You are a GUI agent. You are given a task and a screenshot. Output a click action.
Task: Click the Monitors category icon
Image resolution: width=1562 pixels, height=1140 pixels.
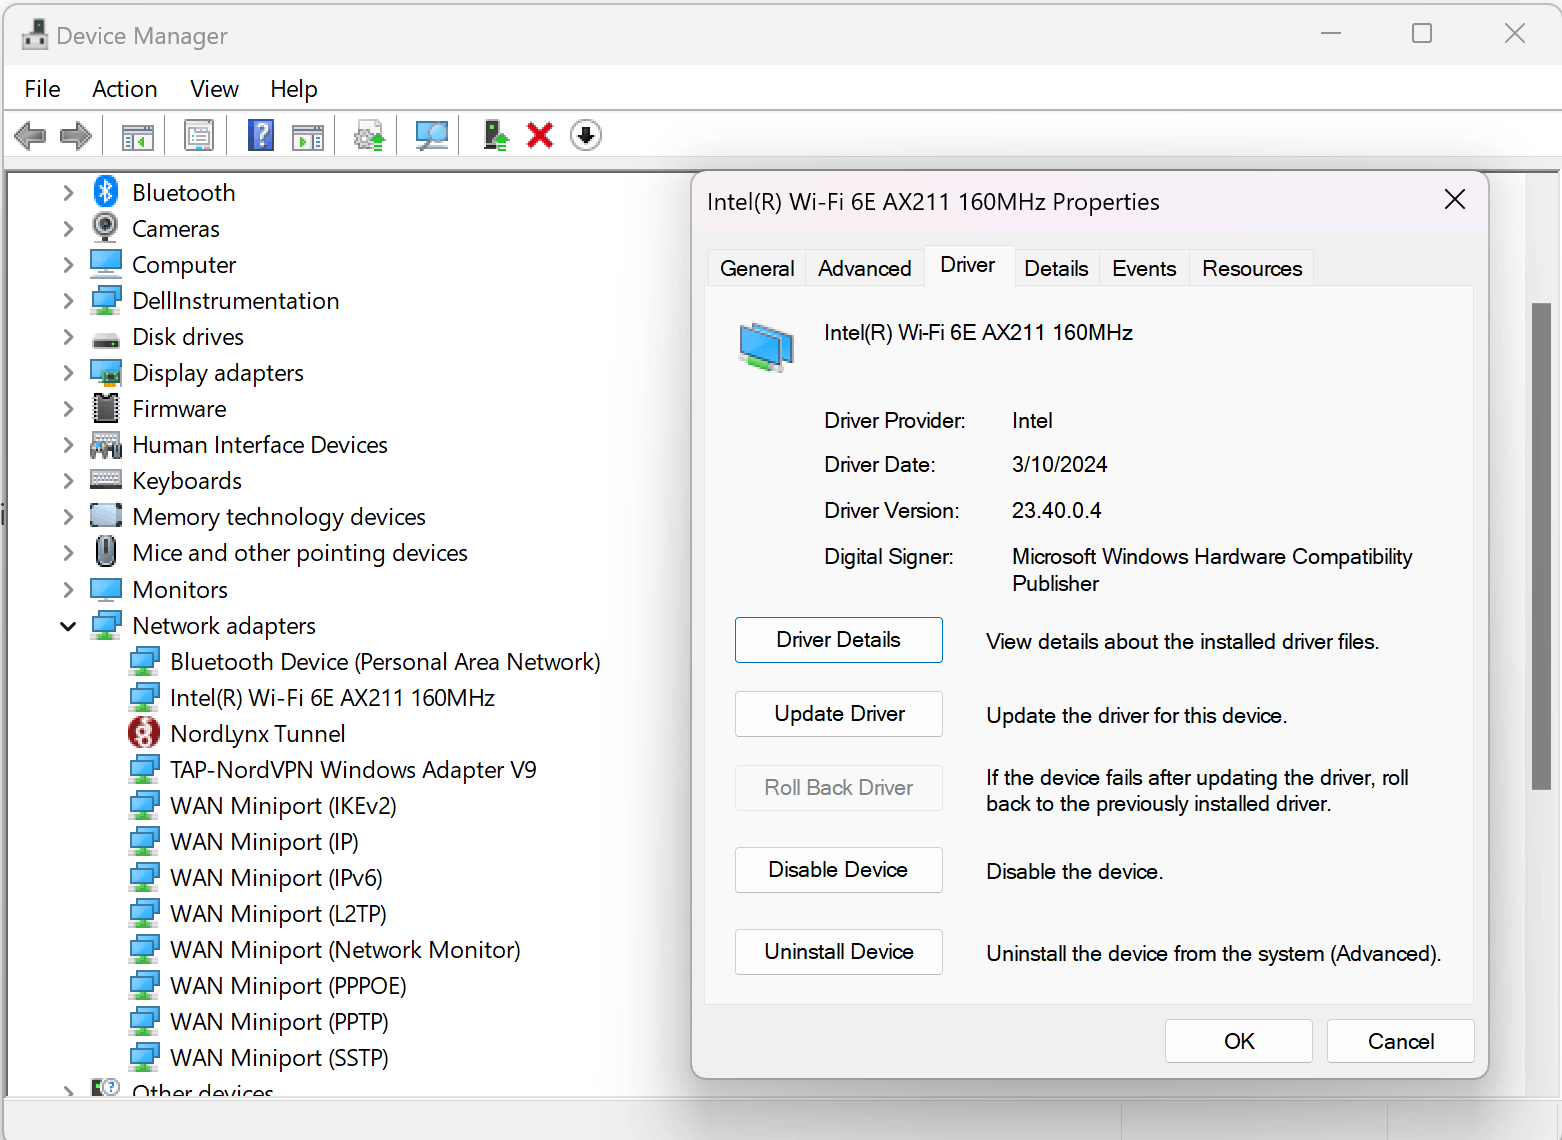click(x=106, y=589)
